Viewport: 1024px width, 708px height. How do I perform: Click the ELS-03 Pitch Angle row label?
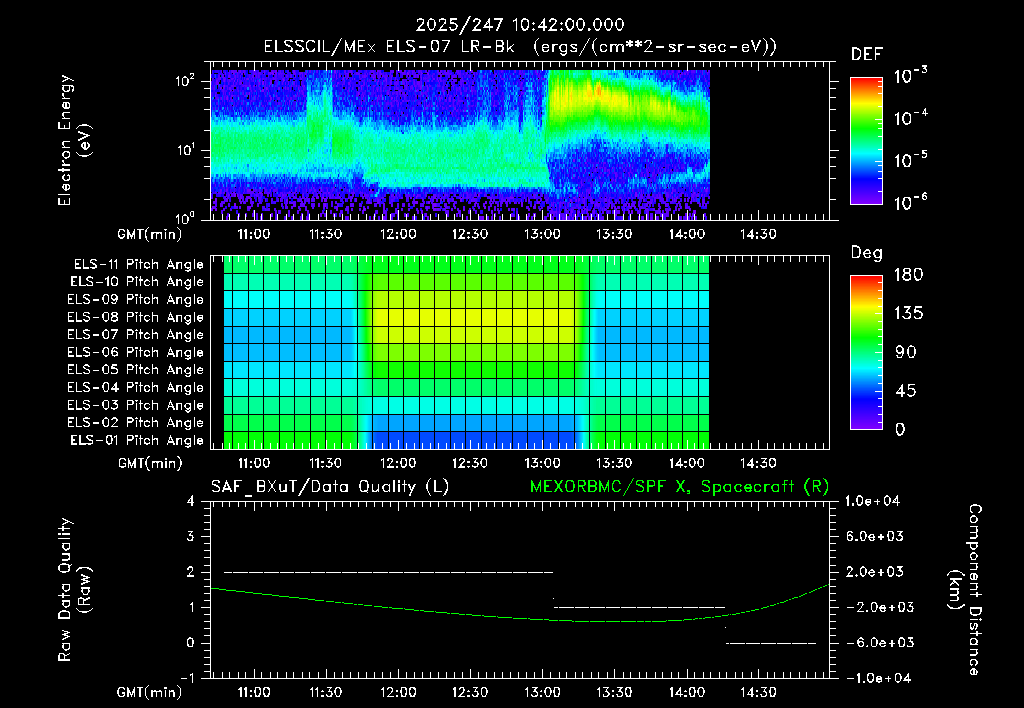(136, 405)
